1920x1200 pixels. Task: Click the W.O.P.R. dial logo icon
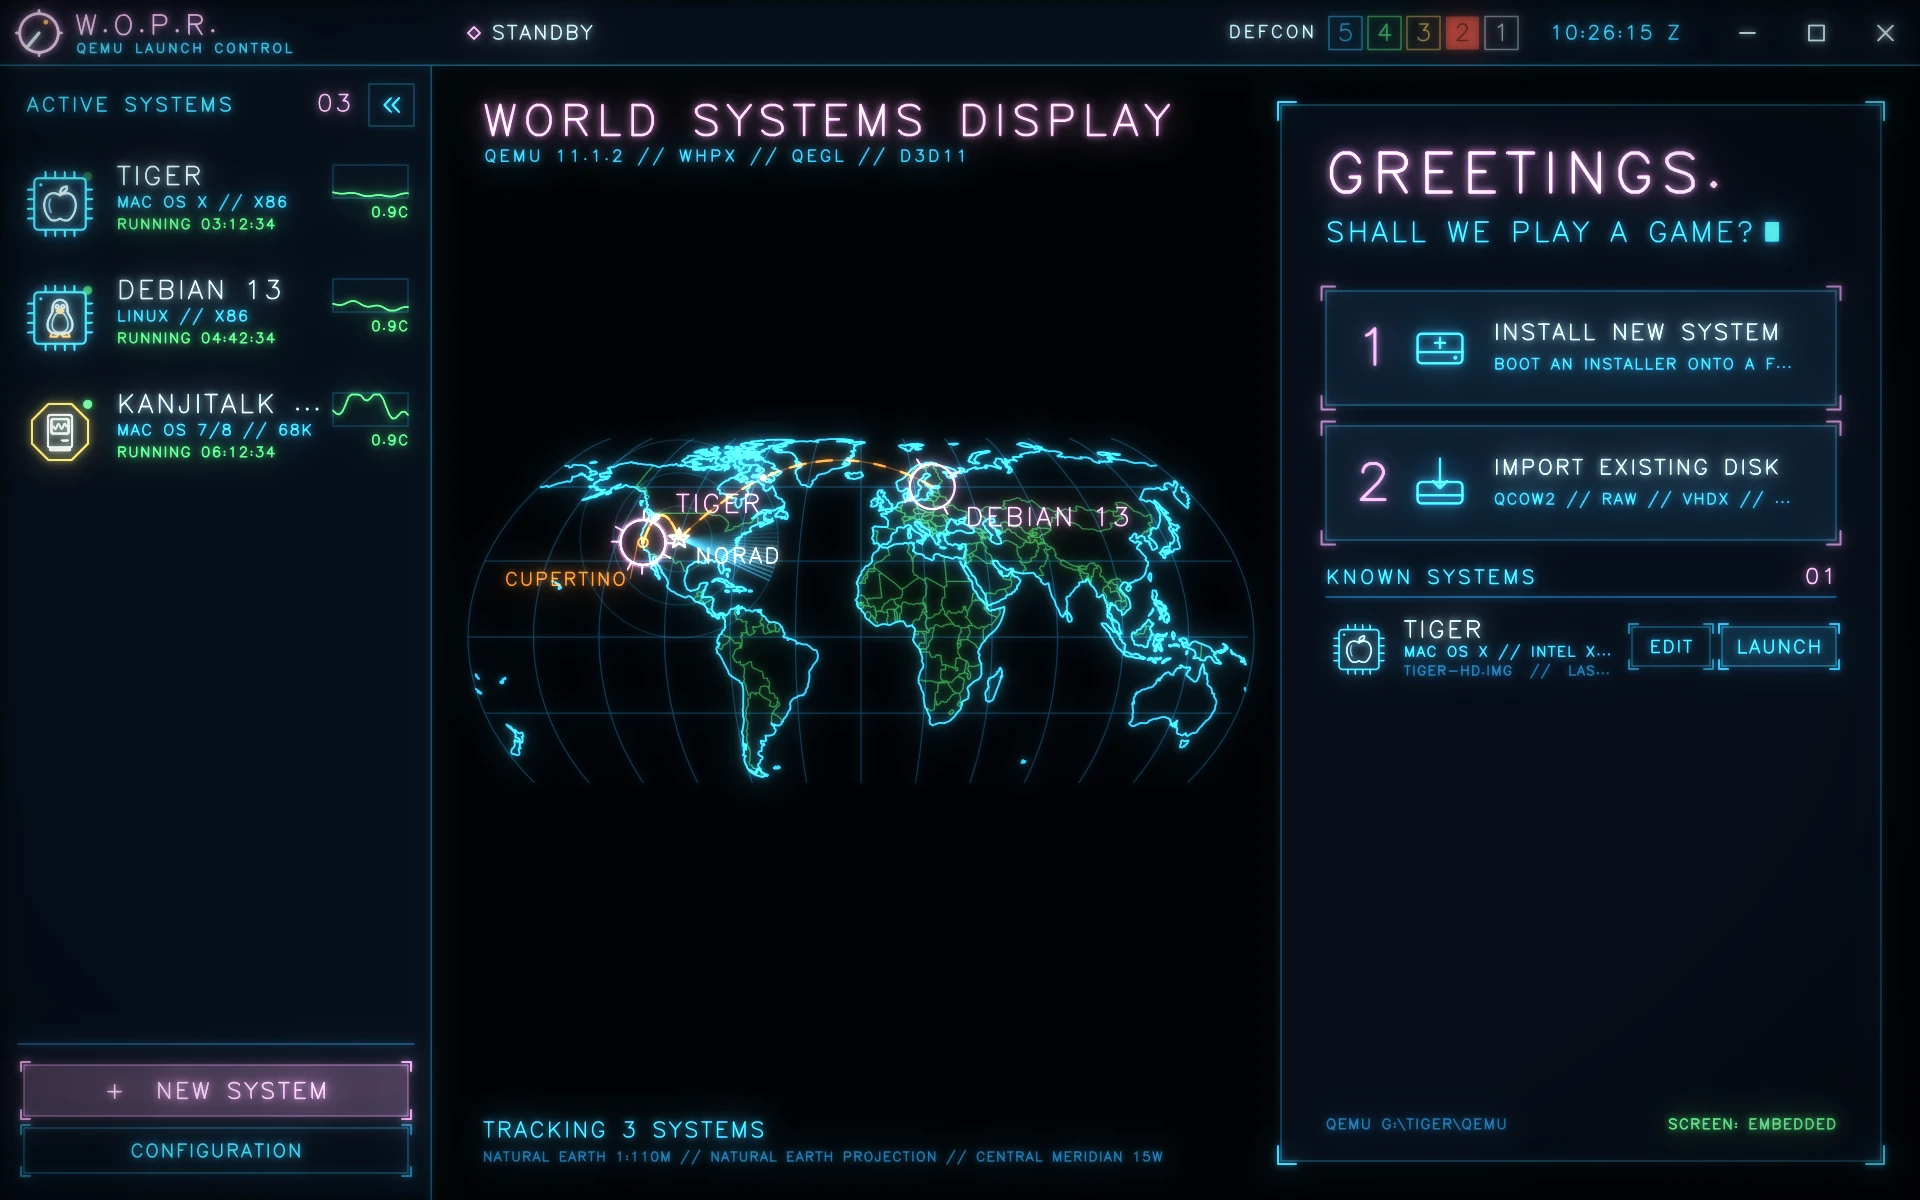click(x=38, y=33)
